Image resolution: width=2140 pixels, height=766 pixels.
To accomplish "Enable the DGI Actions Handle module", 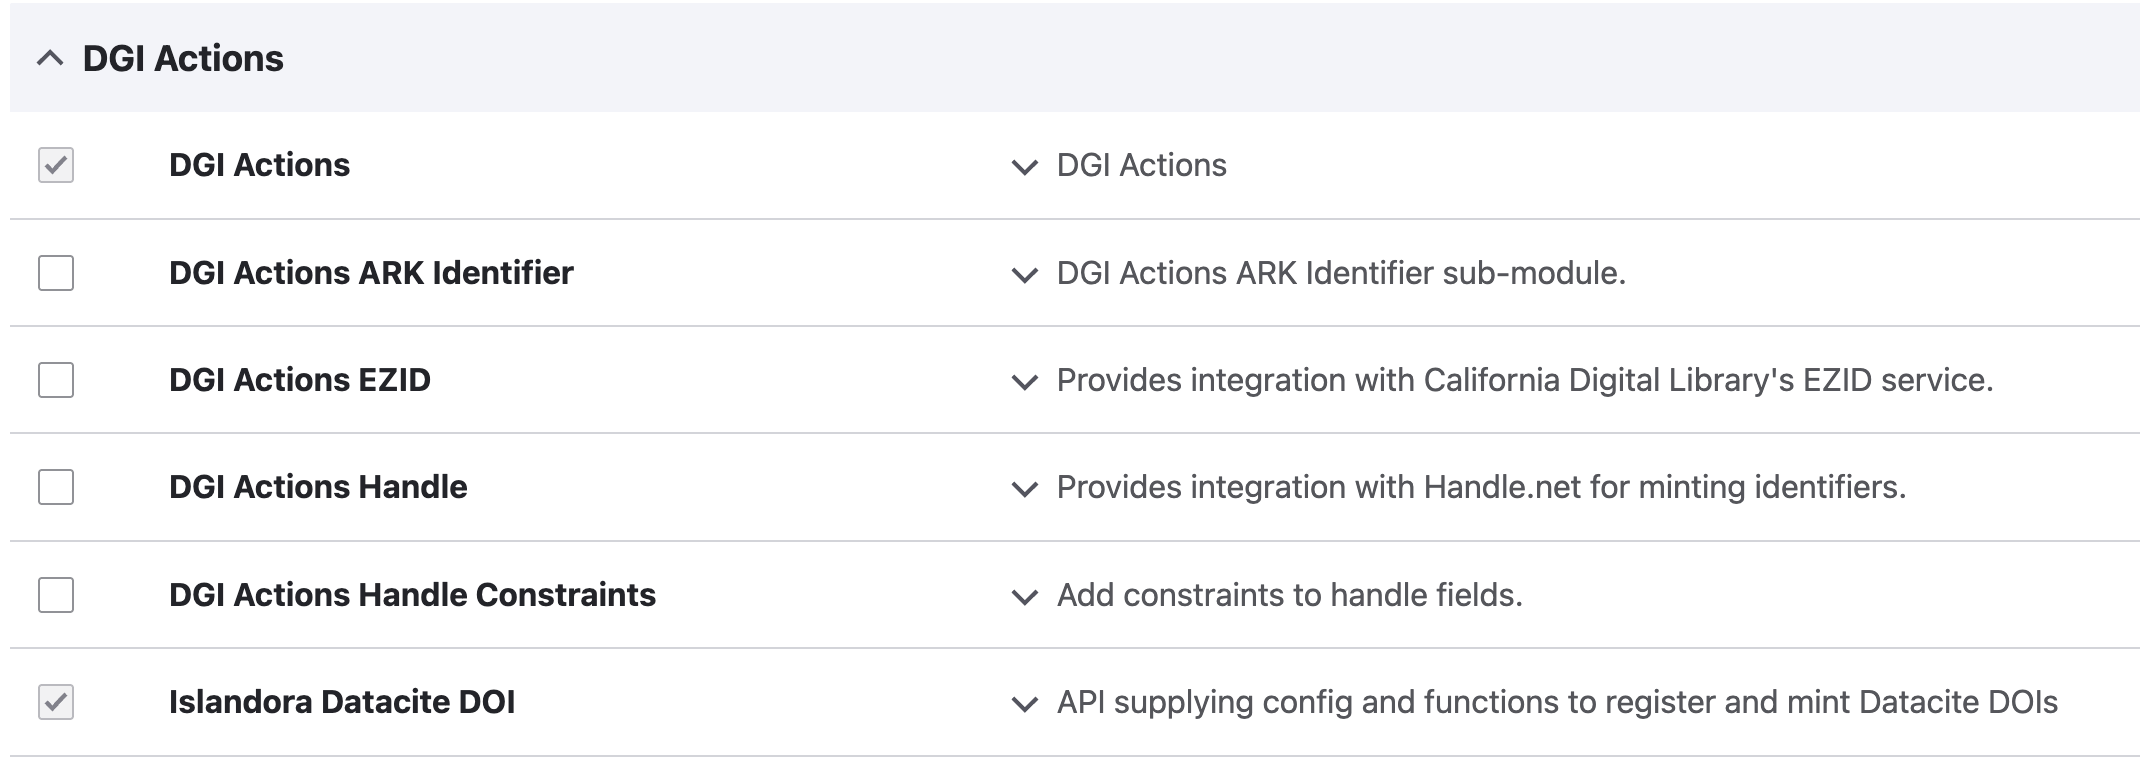I will pos(57,489).
